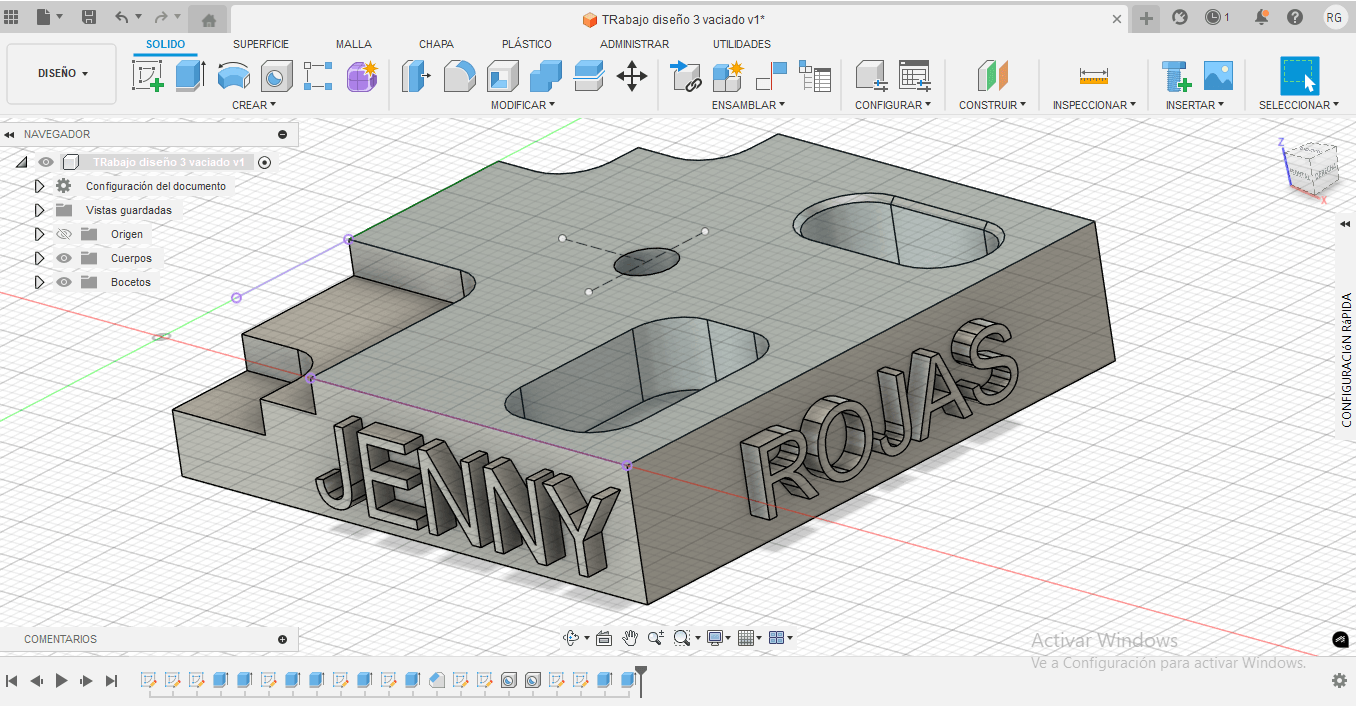Open the CREAR dropdown menu
Screen dimensions: 1356x706
[x=254, y=105]
